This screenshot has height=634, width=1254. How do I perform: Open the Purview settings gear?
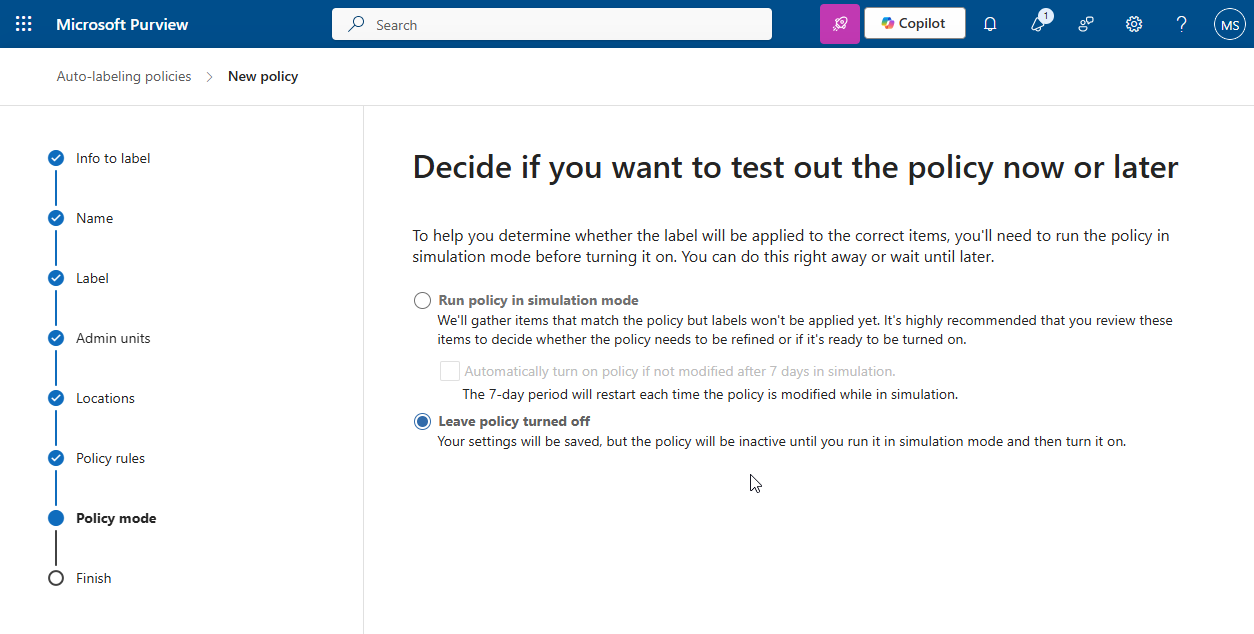pos(1133,23)
